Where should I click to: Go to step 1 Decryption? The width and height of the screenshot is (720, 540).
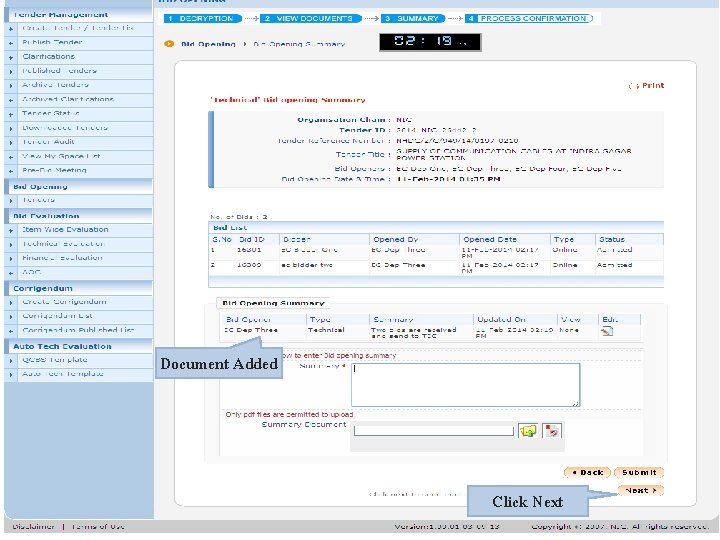pyautogui.click(x=203, y=18)
